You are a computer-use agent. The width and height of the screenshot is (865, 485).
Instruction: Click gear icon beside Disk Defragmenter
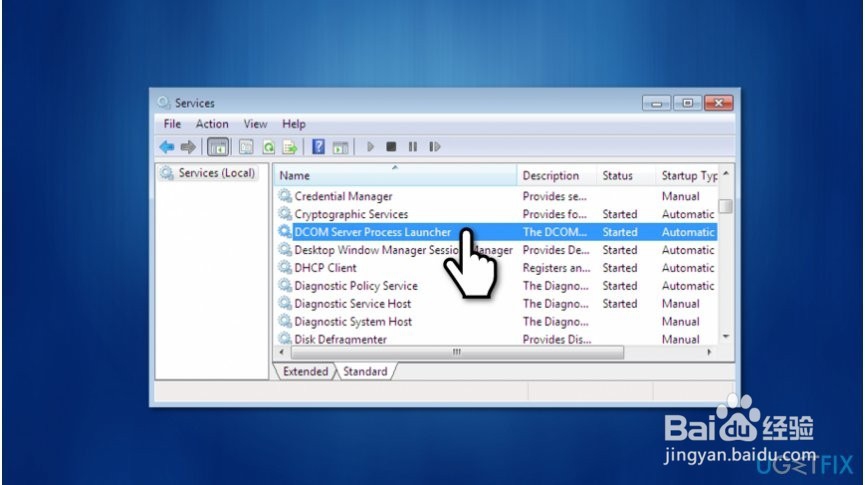point(285,338)
